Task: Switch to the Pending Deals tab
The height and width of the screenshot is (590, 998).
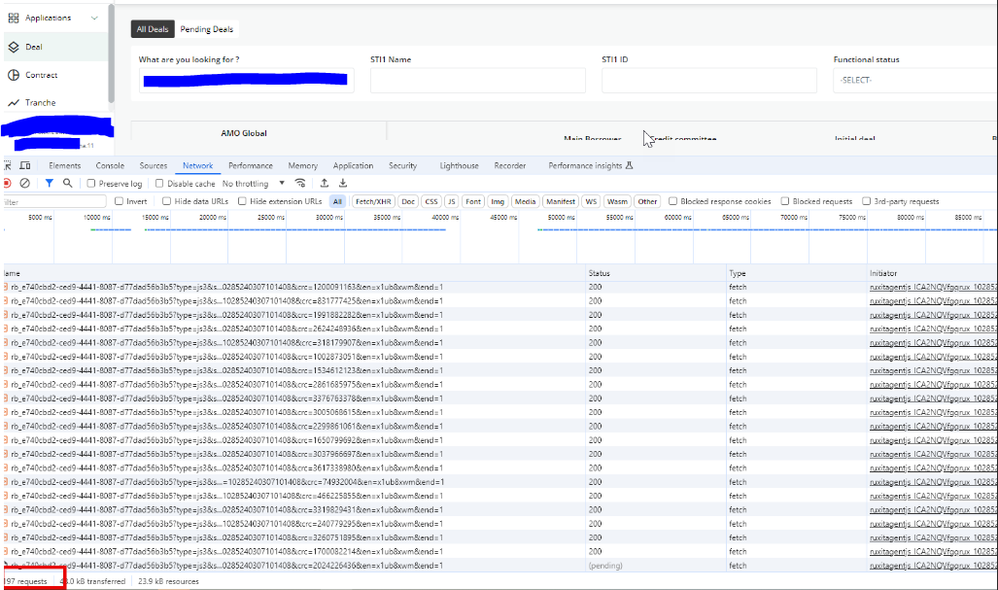Action: 207,29
